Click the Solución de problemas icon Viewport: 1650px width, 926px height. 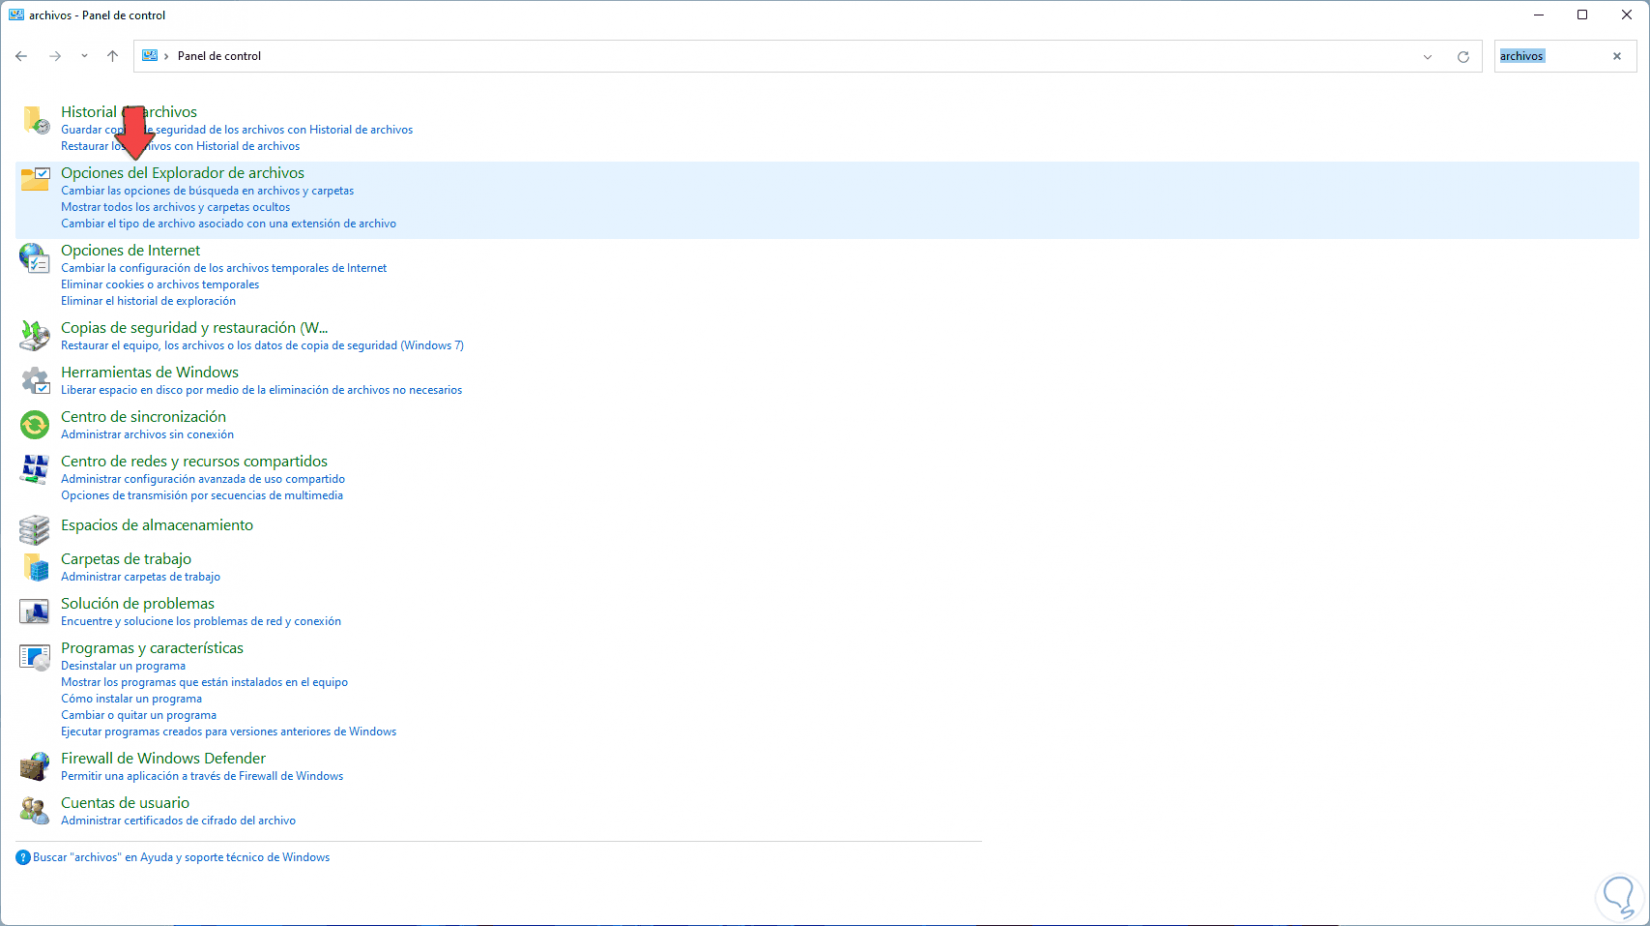(x=35, y=611)
